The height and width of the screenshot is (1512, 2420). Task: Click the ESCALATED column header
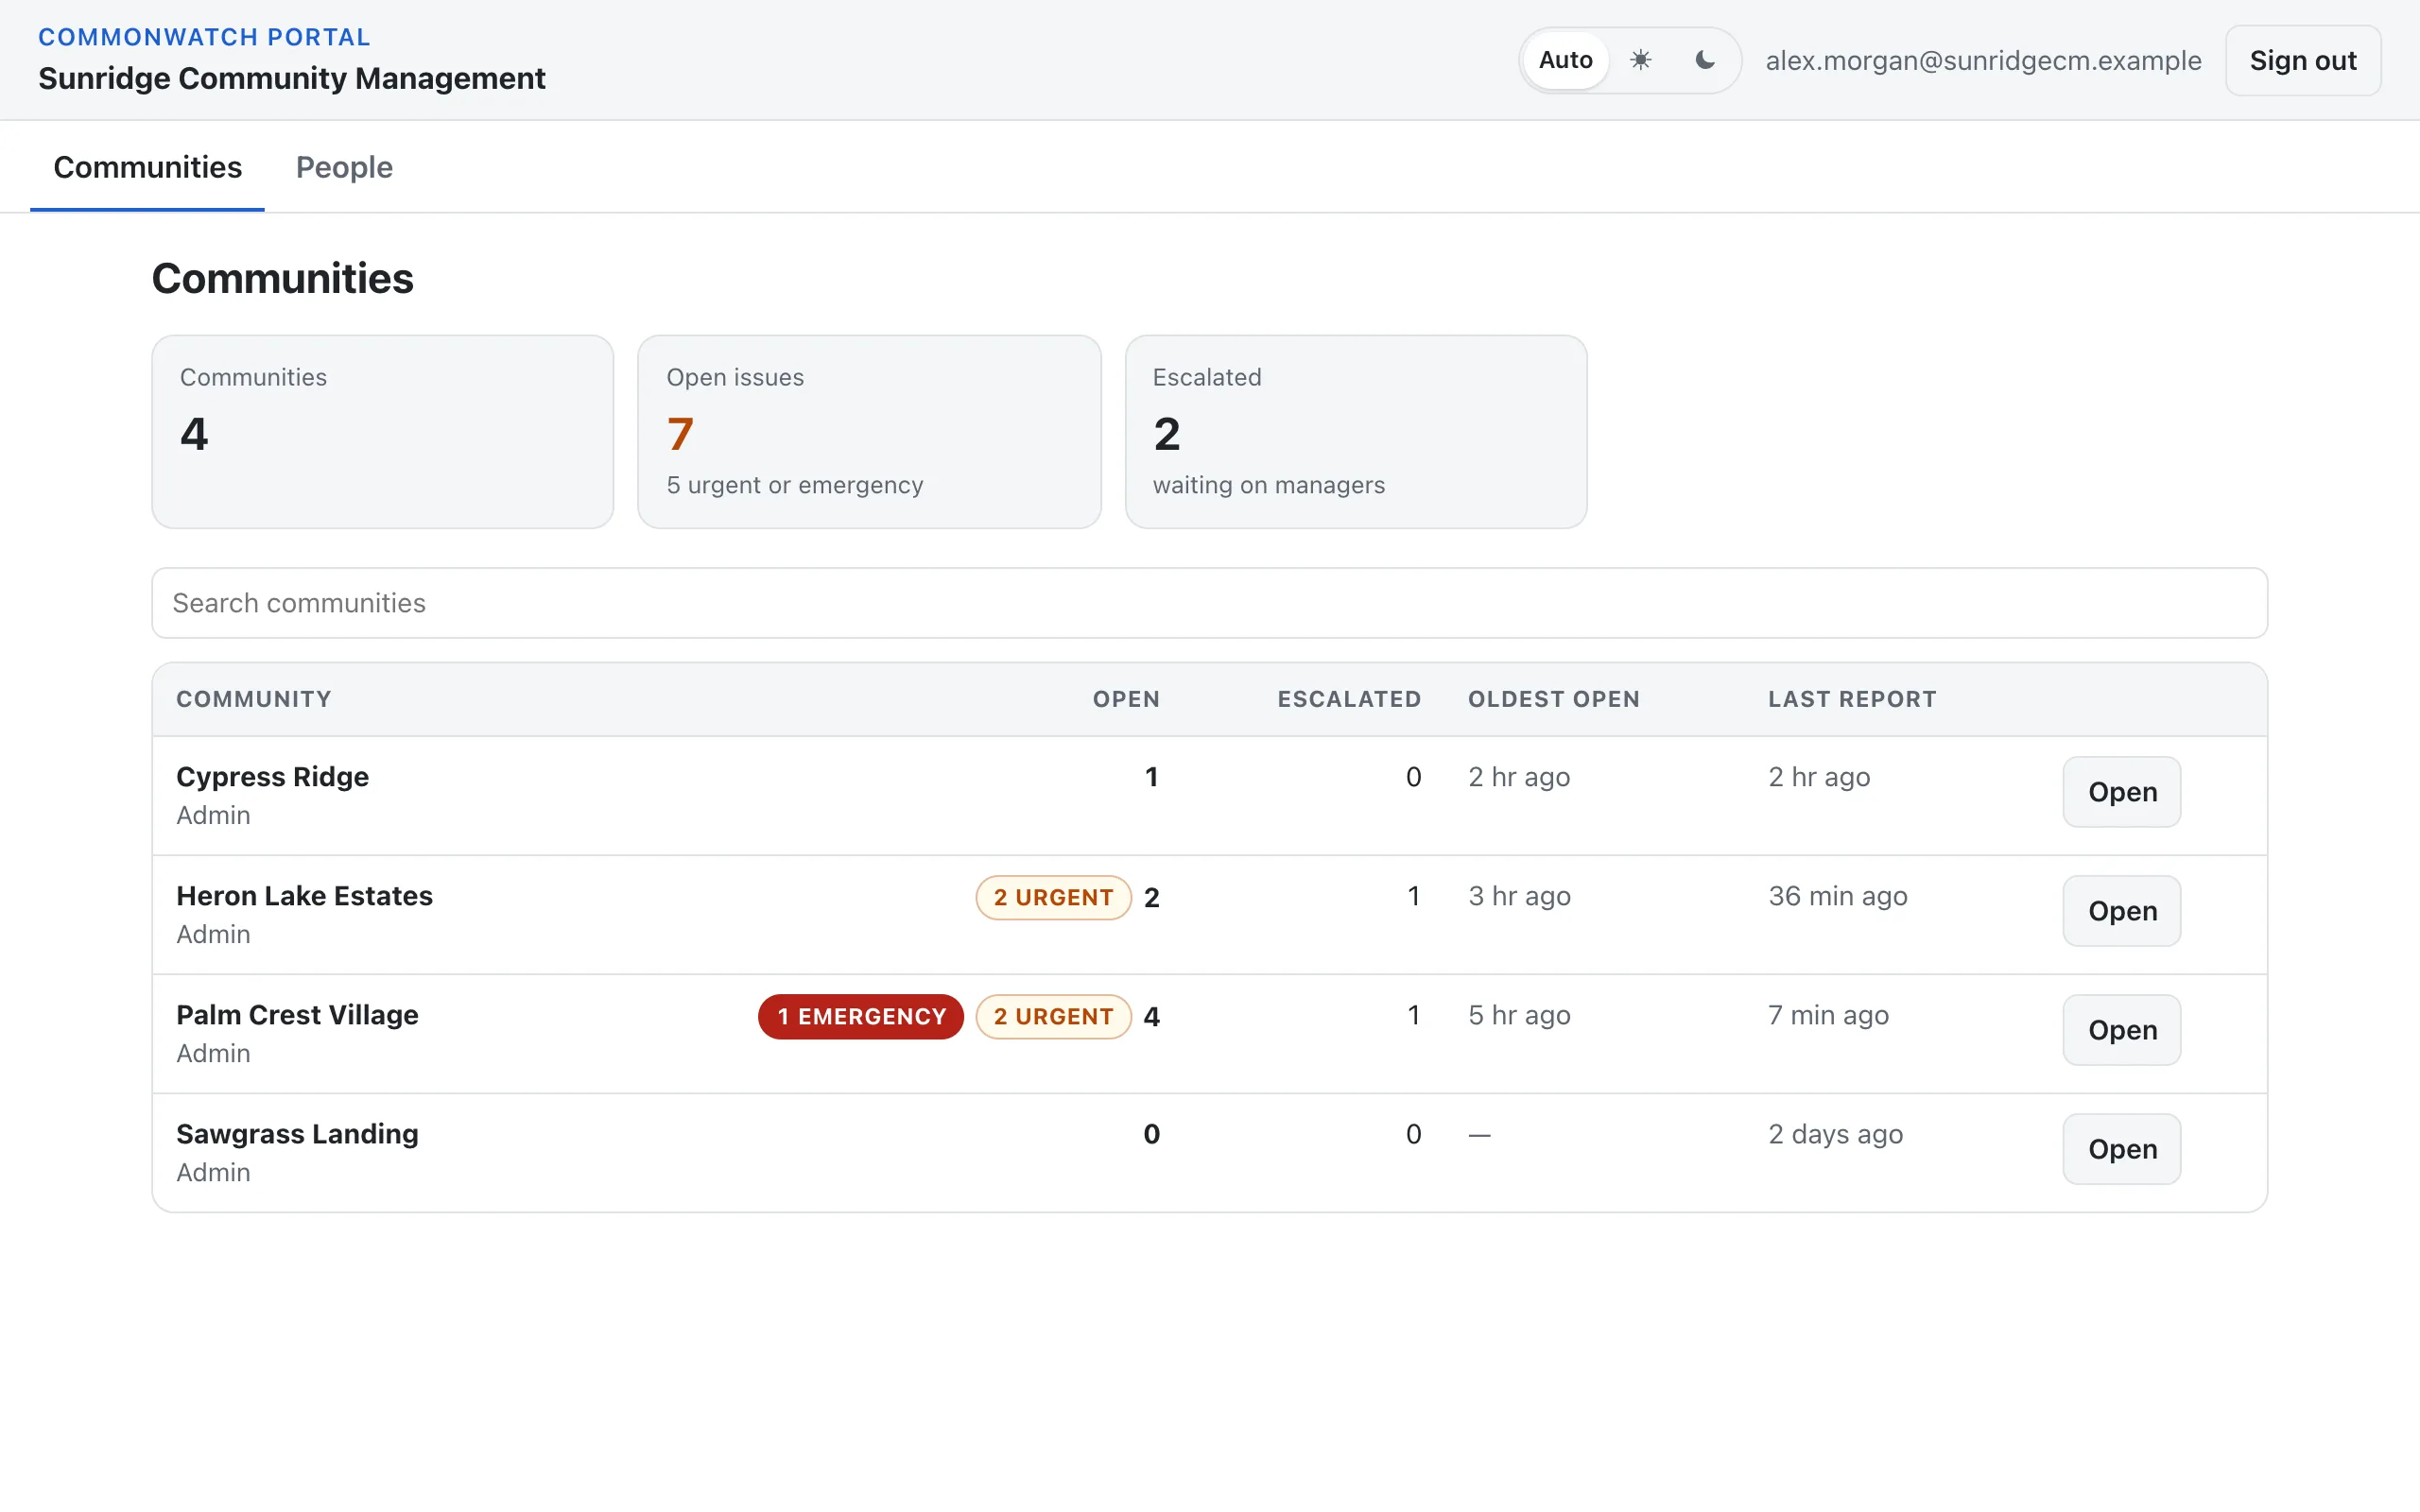pyautogui.click(x=1349, y=699)
